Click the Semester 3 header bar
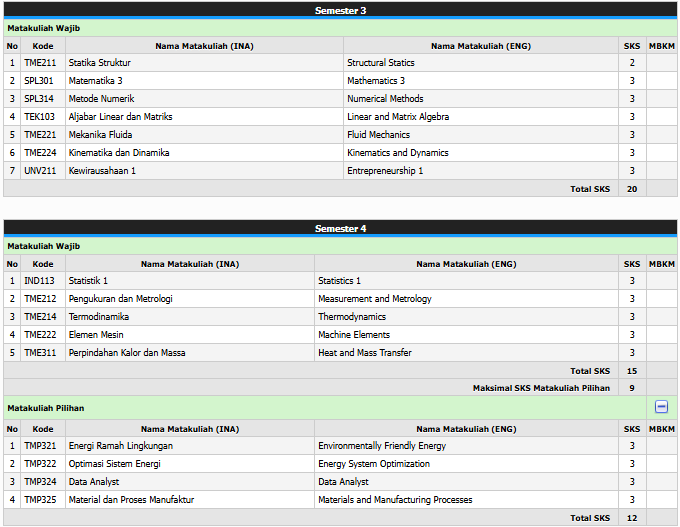Screen dimensions: 680x527 340,10
